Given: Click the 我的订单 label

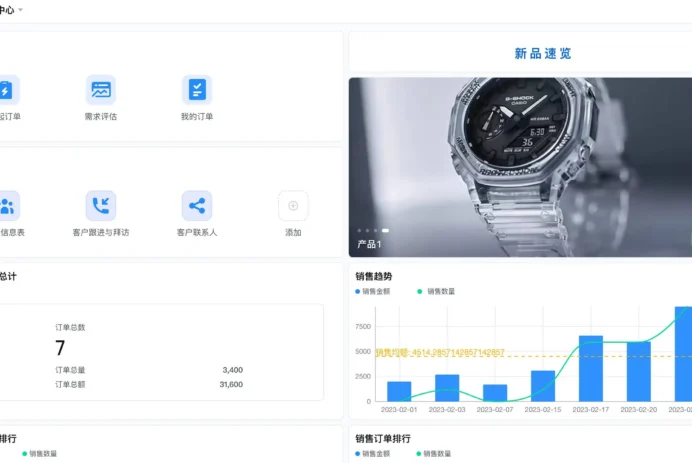Looking at the screenshot, I should coord(197,117).
